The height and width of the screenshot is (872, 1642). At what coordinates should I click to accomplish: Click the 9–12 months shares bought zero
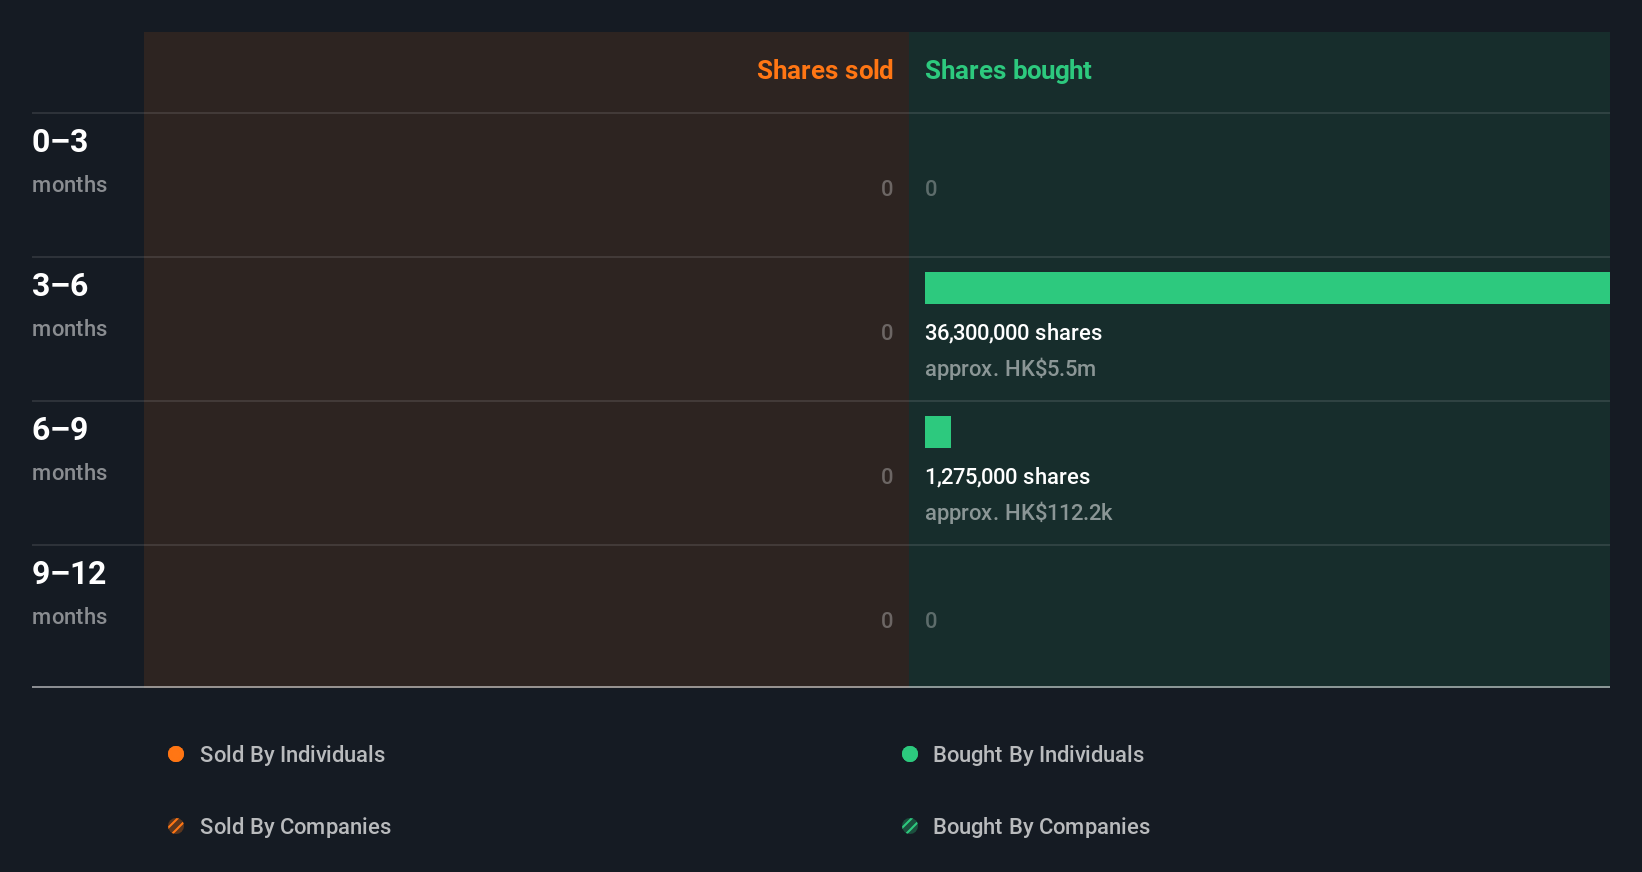(931, 621)
